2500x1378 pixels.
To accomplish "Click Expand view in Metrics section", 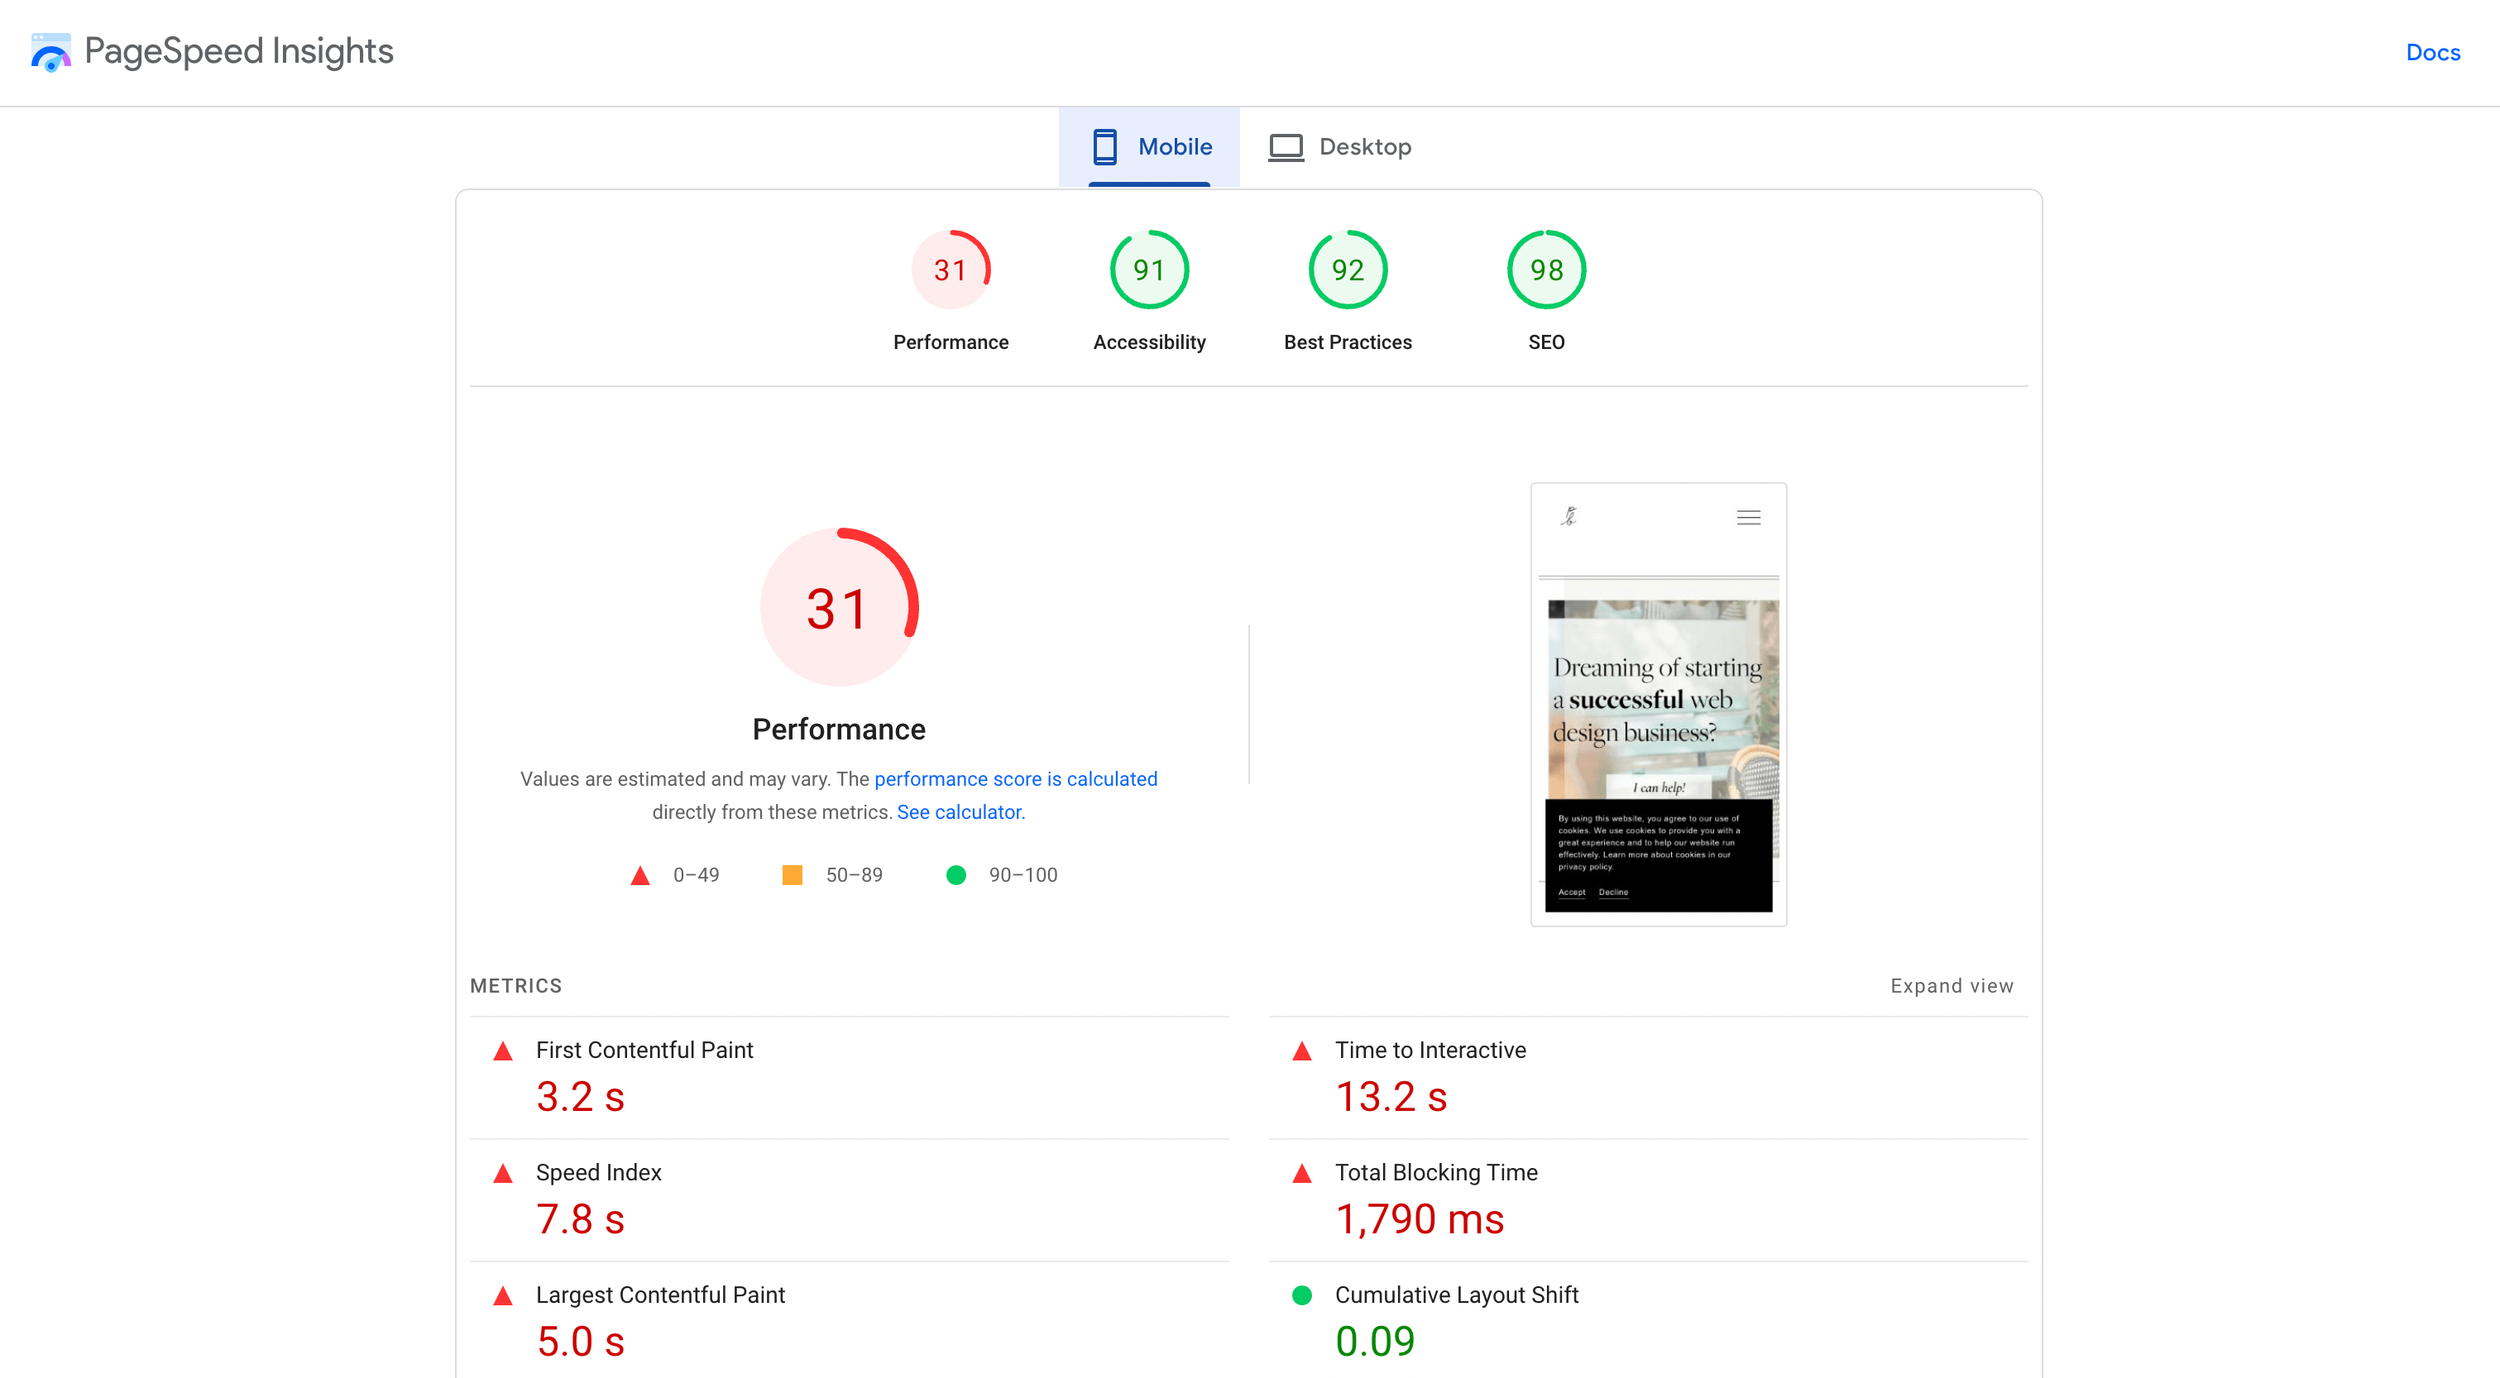I will pos(1951,986).
